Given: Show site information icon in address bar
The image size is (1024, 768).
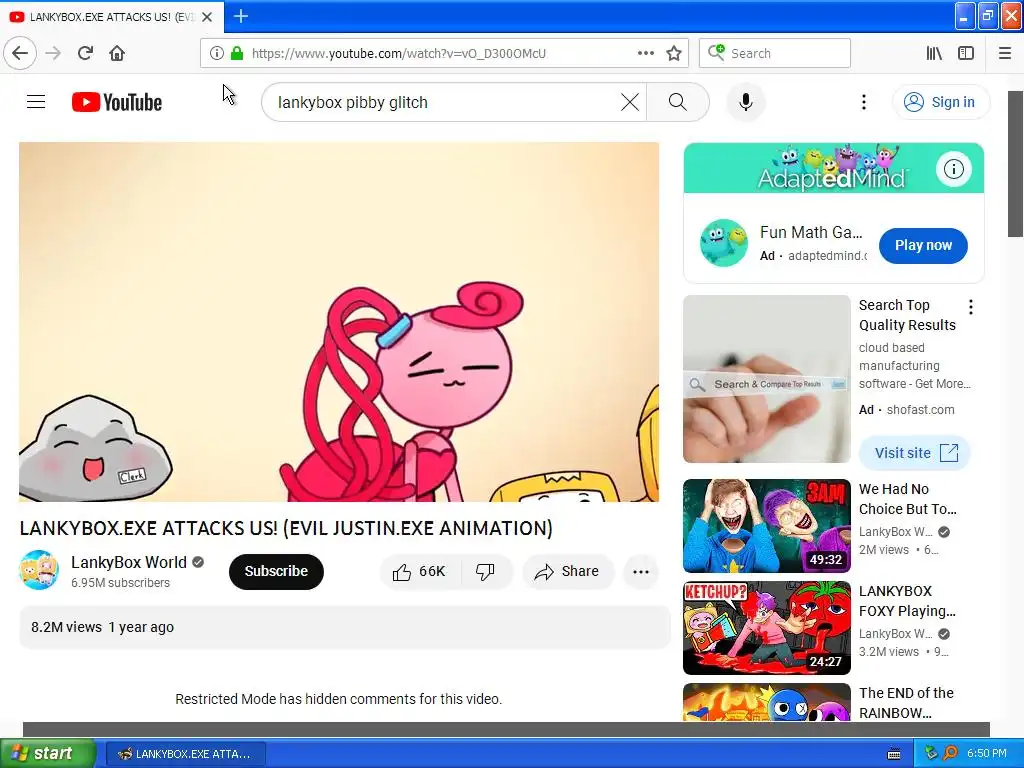Looking at the screenshot, I should pos(216,53).
